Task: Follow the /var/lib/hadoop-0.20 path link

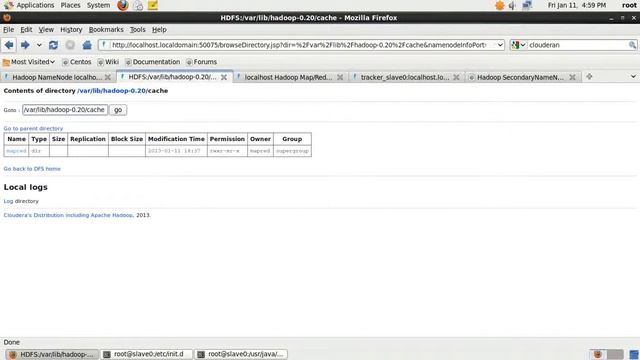Action: [x=112, y=91]
